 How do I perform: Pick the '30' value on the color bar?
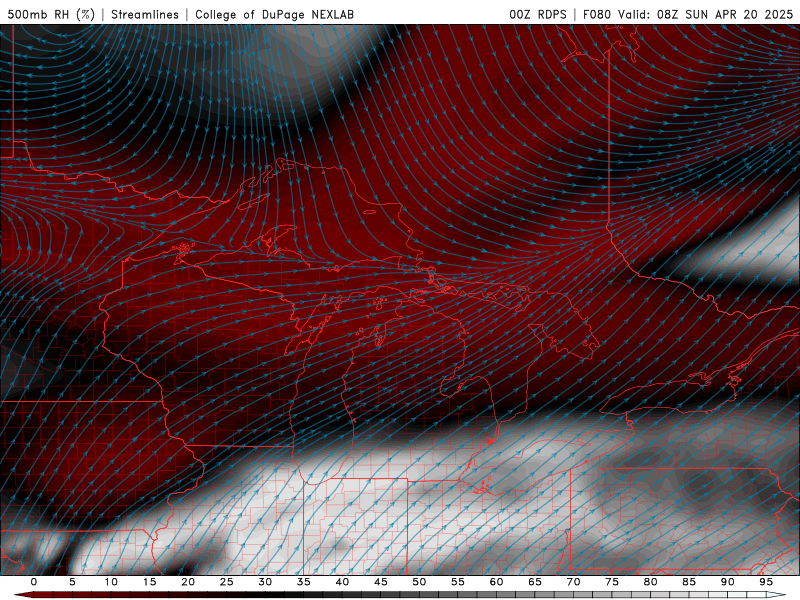(265, 582)
